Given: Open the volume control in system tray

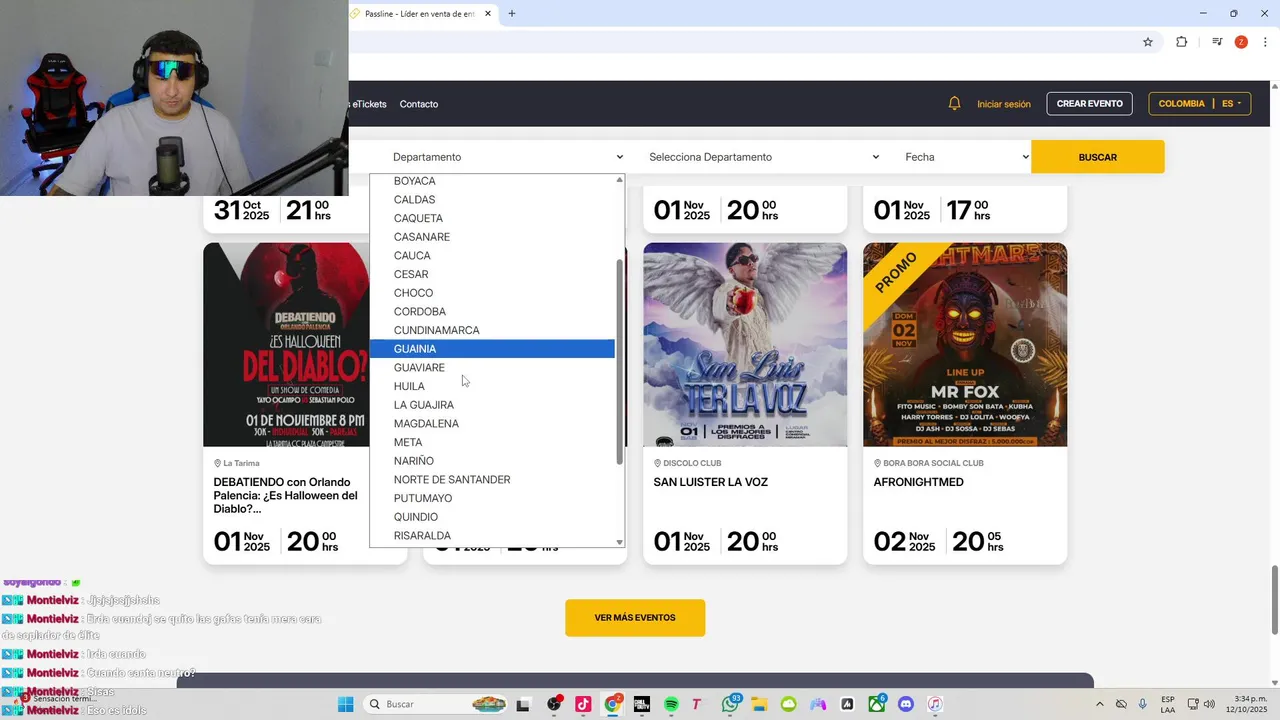Looking at the screenshot, I should pyautogui.click(x=1208, y=704).
